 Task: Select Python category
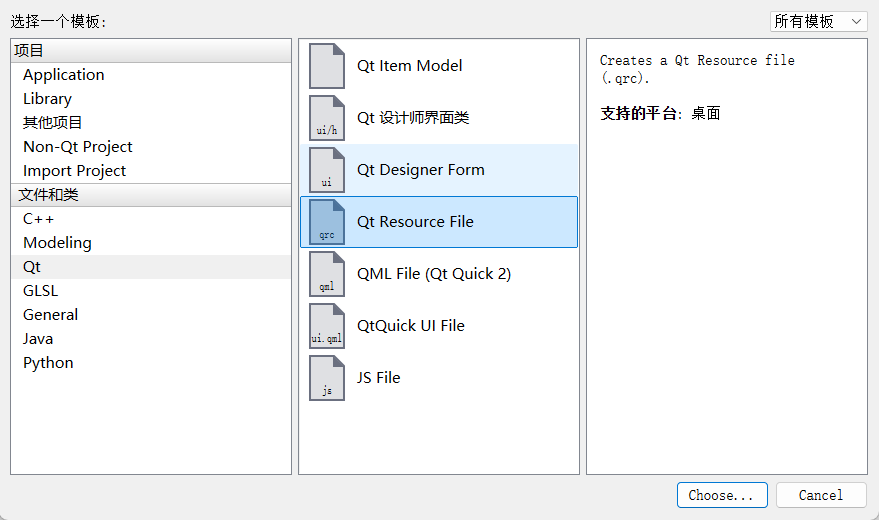[151, 363]
